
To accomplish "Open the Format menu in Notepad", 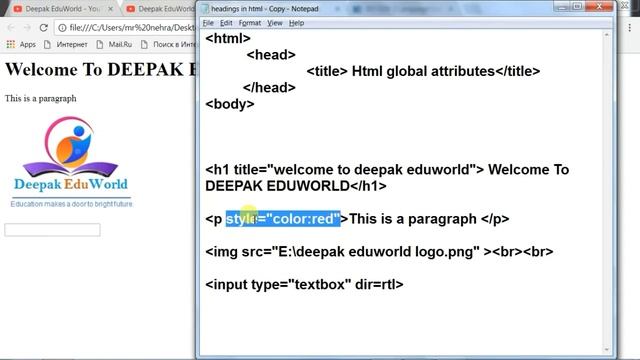I will 250,23.
